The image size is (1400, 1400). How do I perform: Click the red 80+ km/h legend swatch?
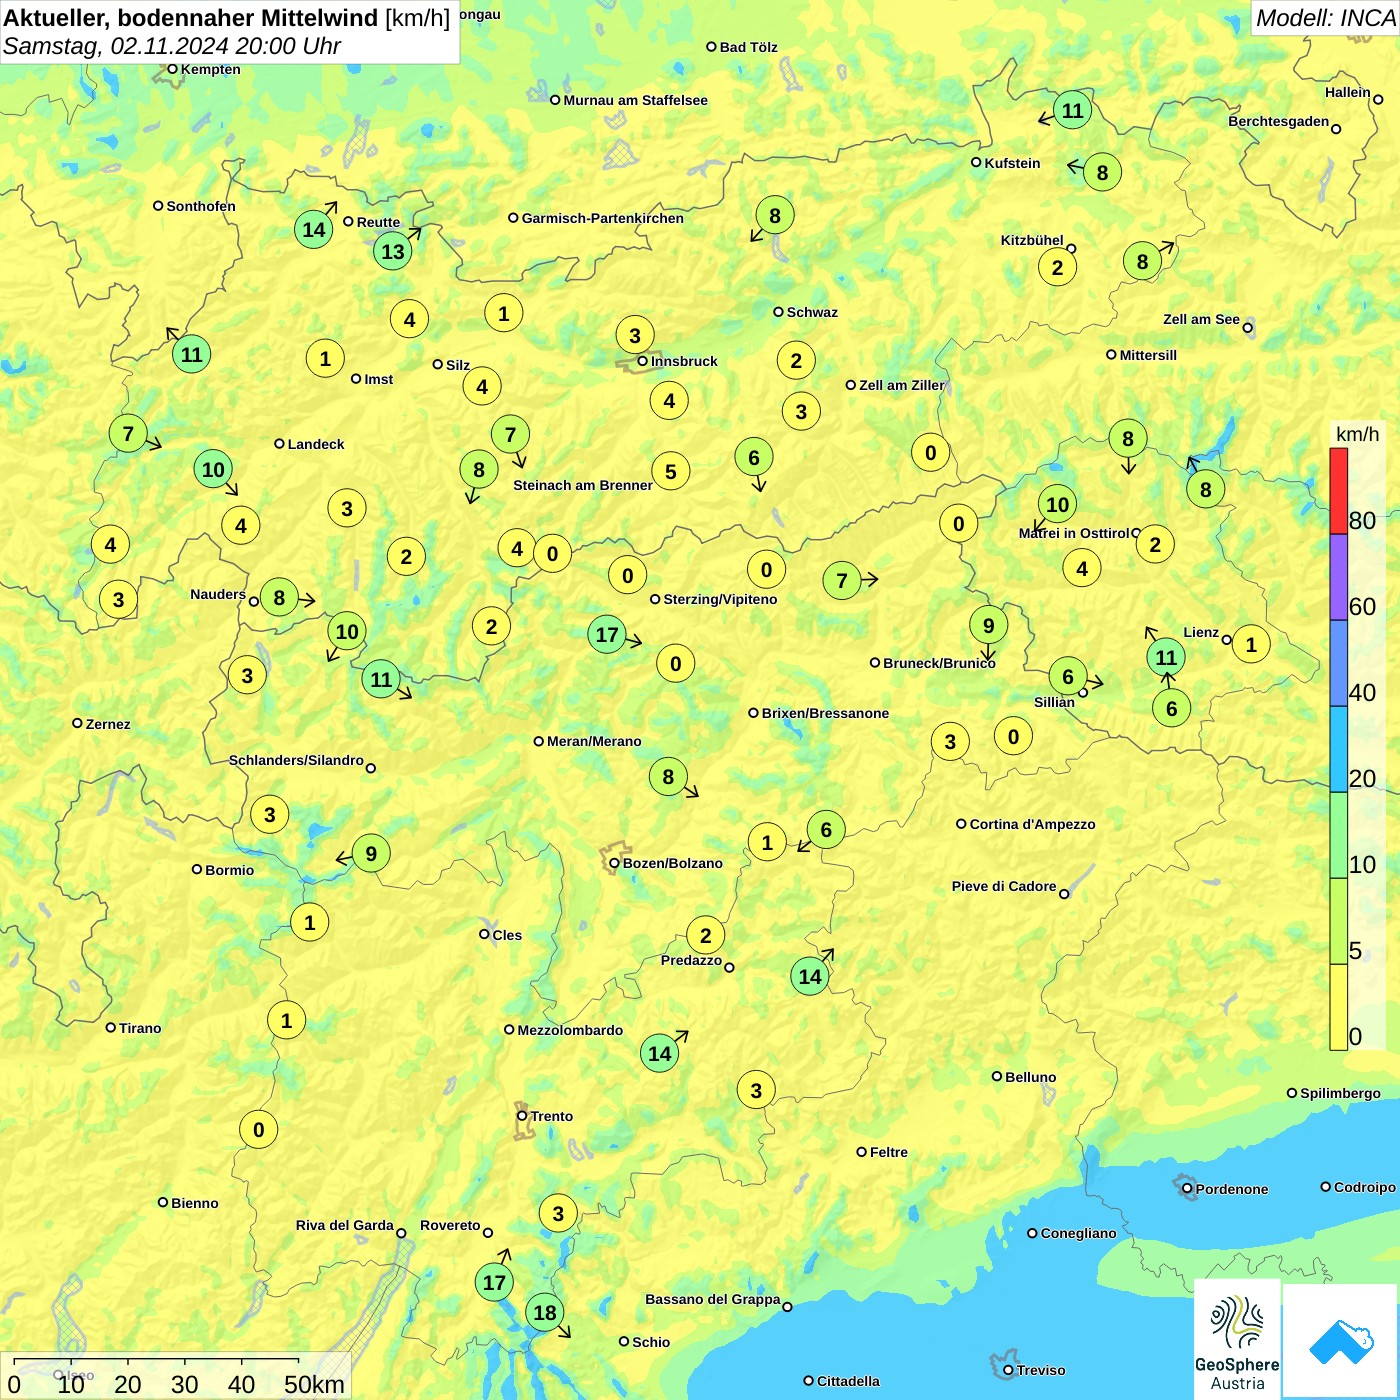click(x=1338, y=491)
